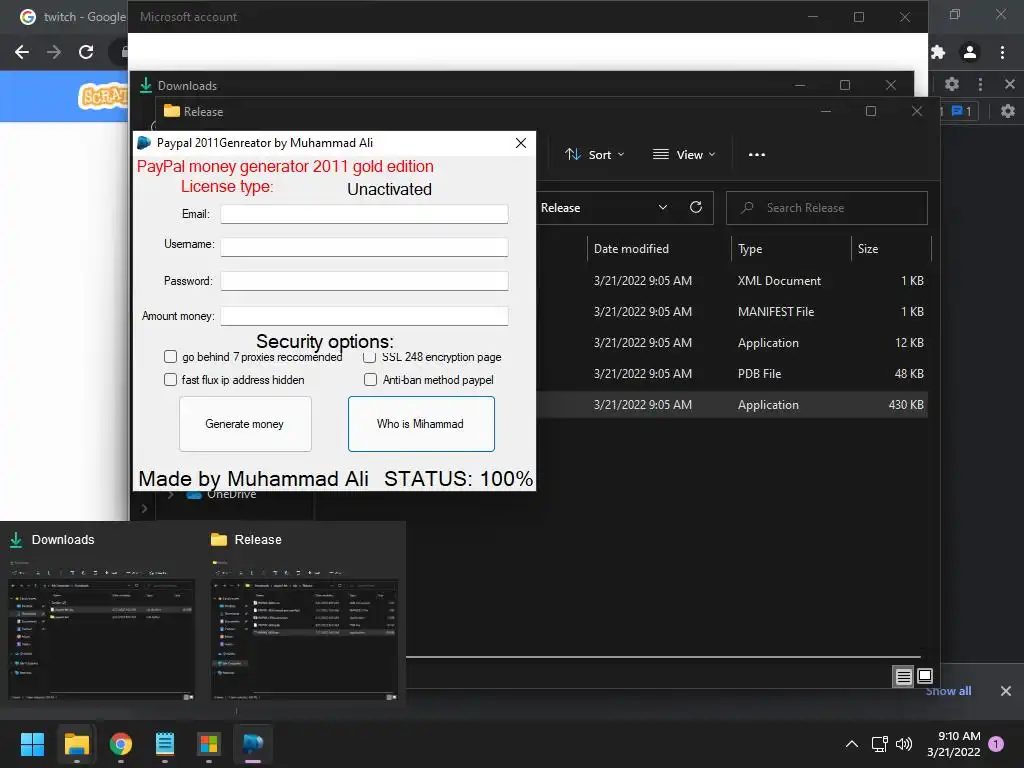The width and height of the screenshot is (1024, 768).
Task: Open Microsoft Store from taskbar
Action: tap(209, 744)
